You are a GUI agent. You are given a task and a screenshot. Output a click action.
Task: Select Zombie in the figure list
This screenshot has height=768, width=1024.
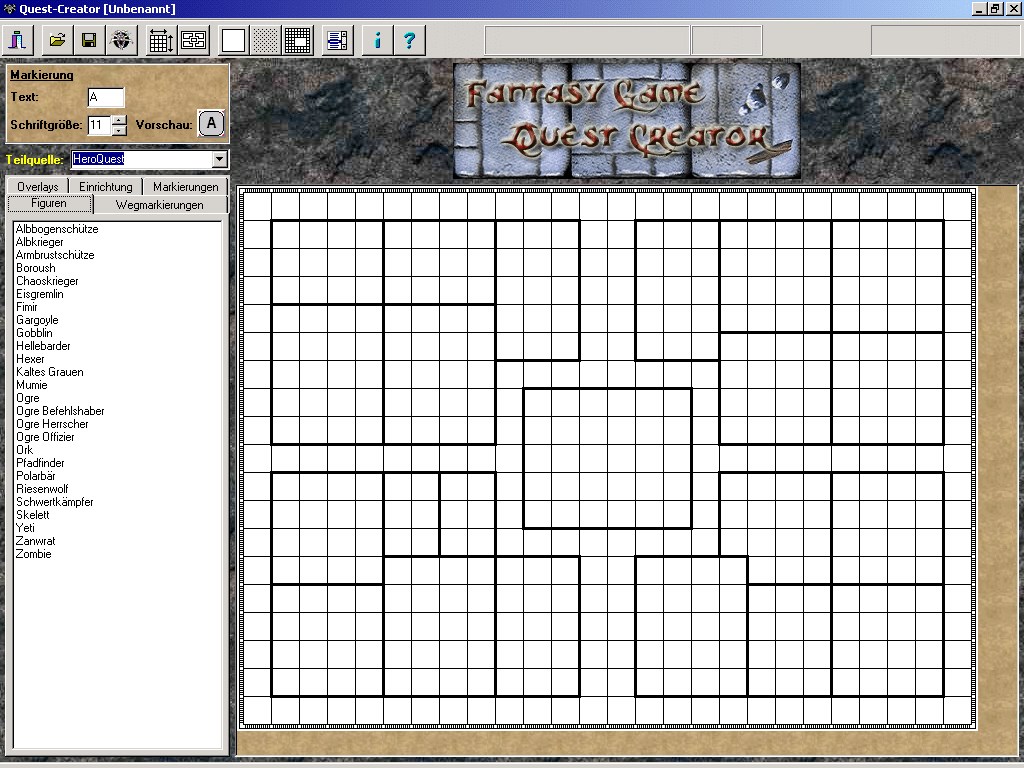(33, 554)
